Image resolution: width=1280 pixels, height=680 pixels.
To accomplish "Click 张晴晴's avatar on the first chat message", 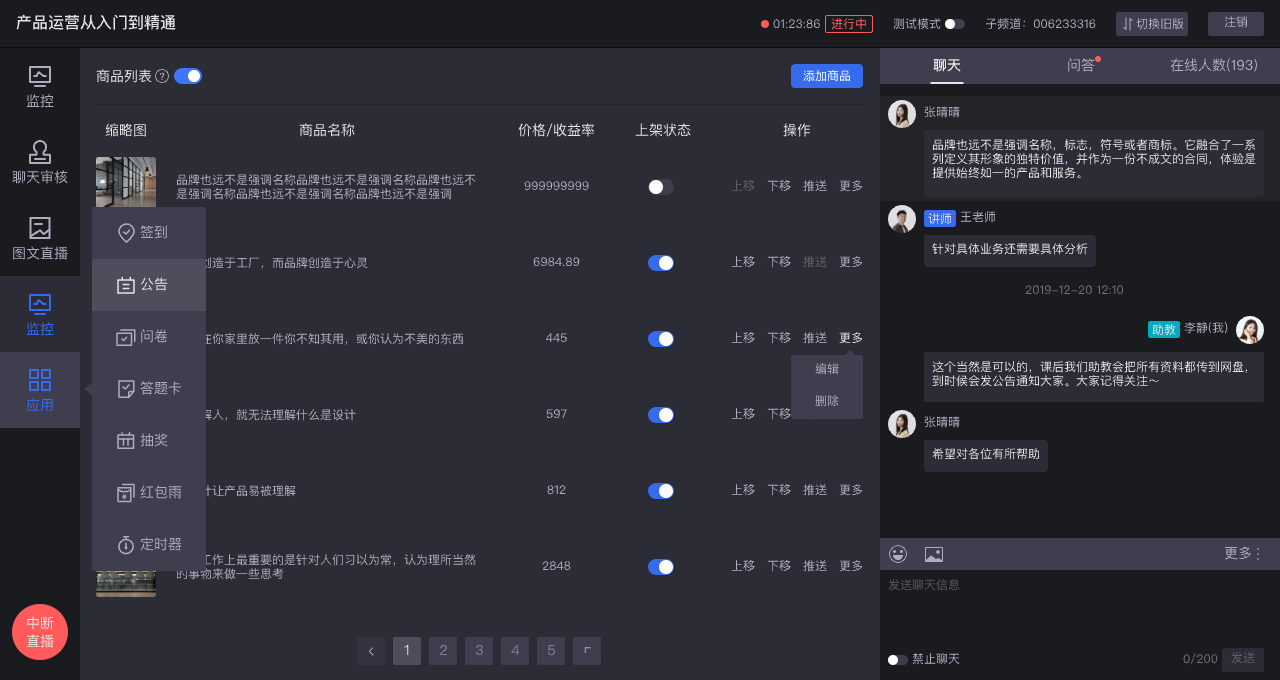I will point(902,114).
